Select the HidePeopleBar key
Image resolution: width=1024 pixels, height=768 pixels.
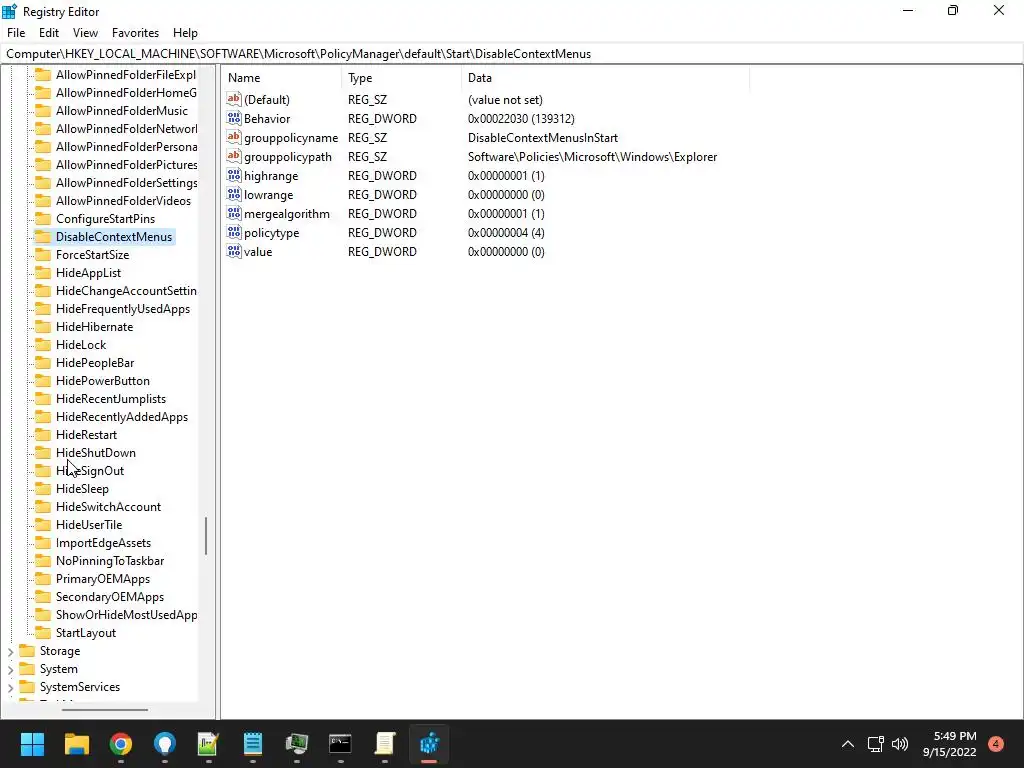[95, 362]
